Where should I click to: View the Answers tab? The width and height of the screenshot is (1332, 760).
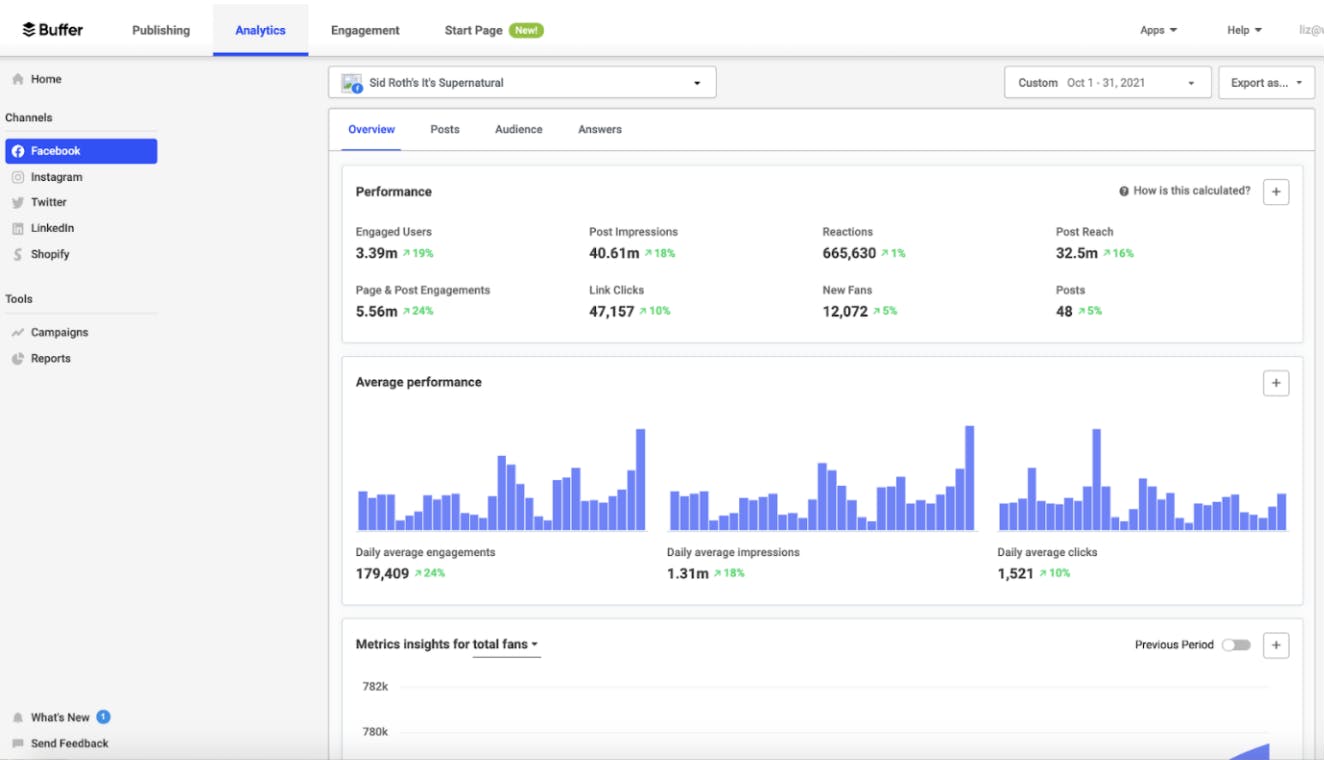coord(600,130)
